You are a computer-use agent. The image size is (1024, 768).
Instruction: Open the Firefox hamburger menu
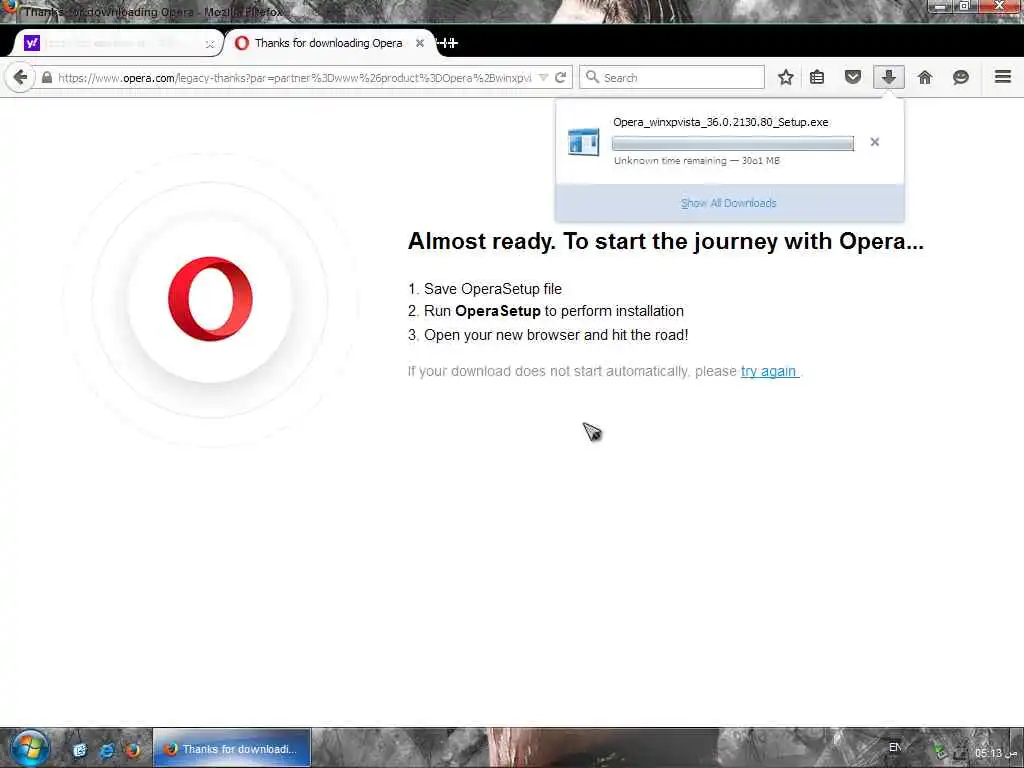(1002, 77)
